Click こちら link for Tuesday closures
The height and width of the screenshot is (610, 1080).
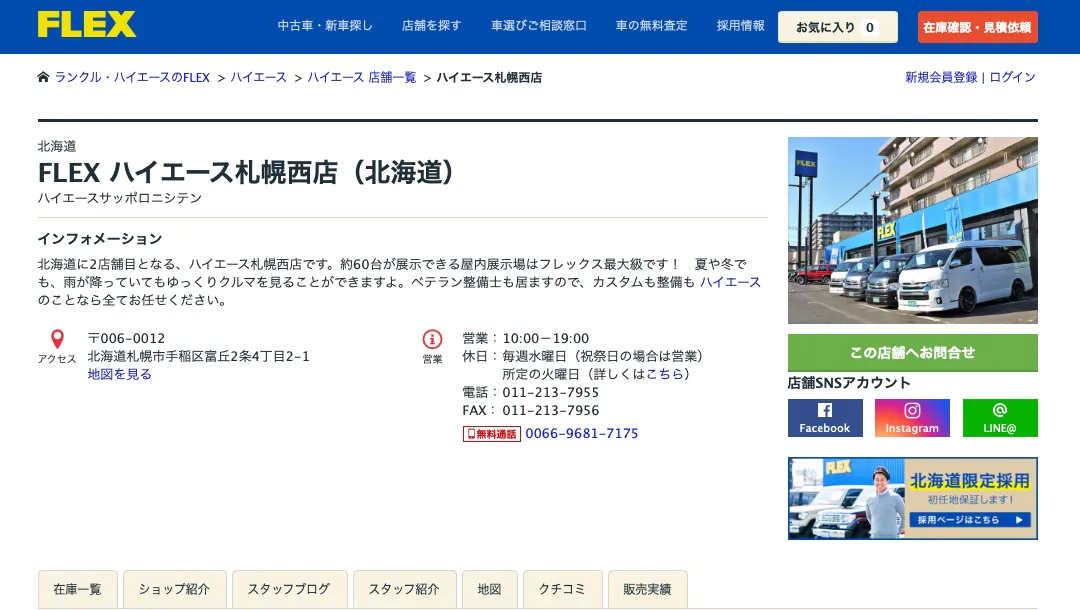[665, 374]
